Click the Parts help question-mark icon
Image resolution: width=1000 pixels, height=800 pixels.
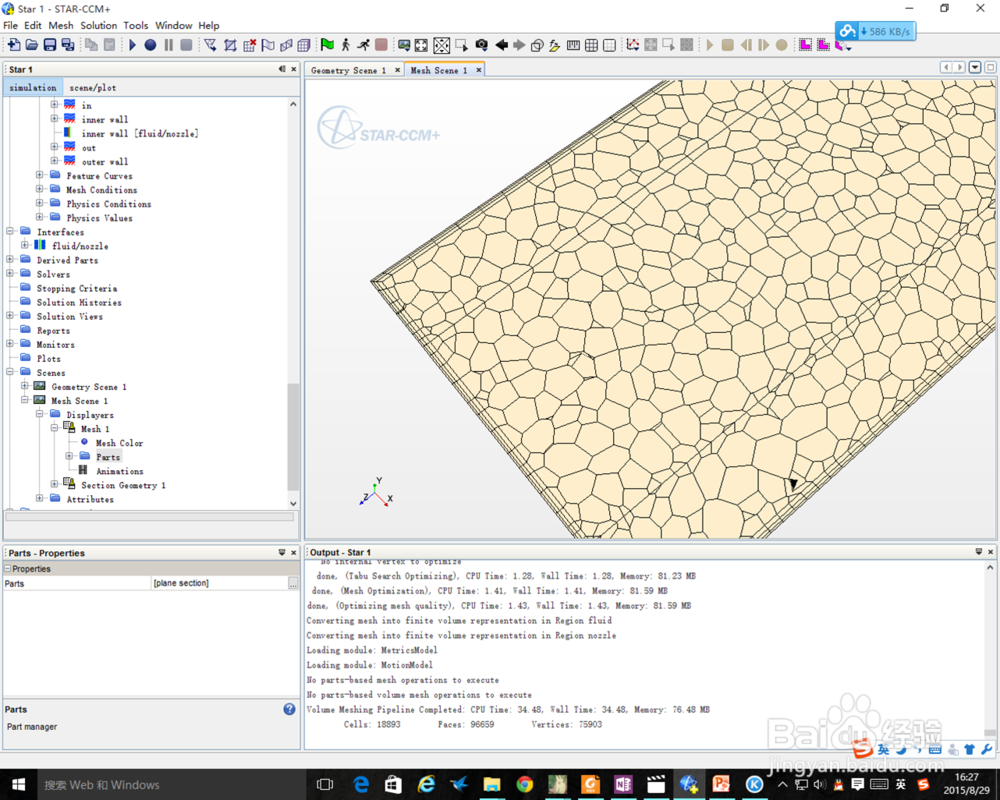coord(289,709)
